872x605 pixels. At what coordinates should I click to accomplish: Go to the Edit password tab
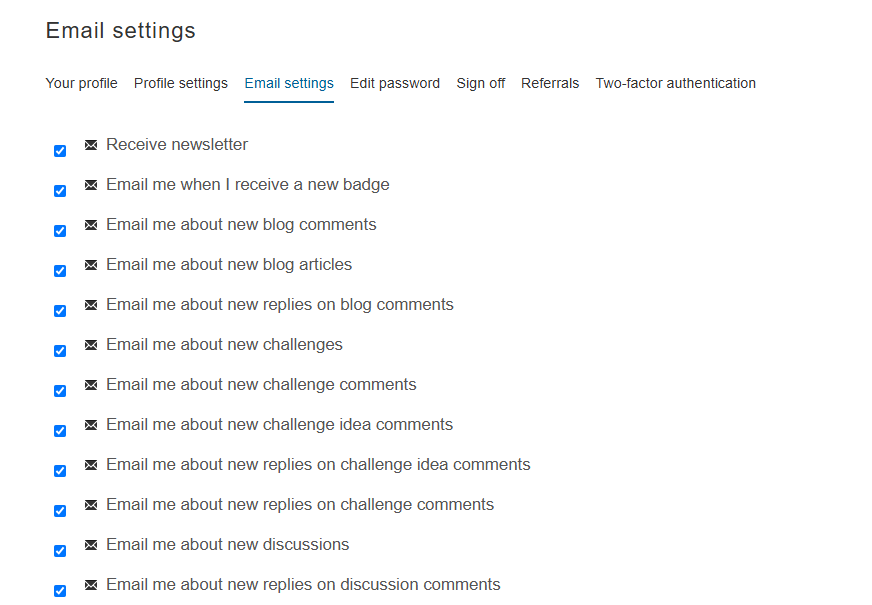[395, 83]
